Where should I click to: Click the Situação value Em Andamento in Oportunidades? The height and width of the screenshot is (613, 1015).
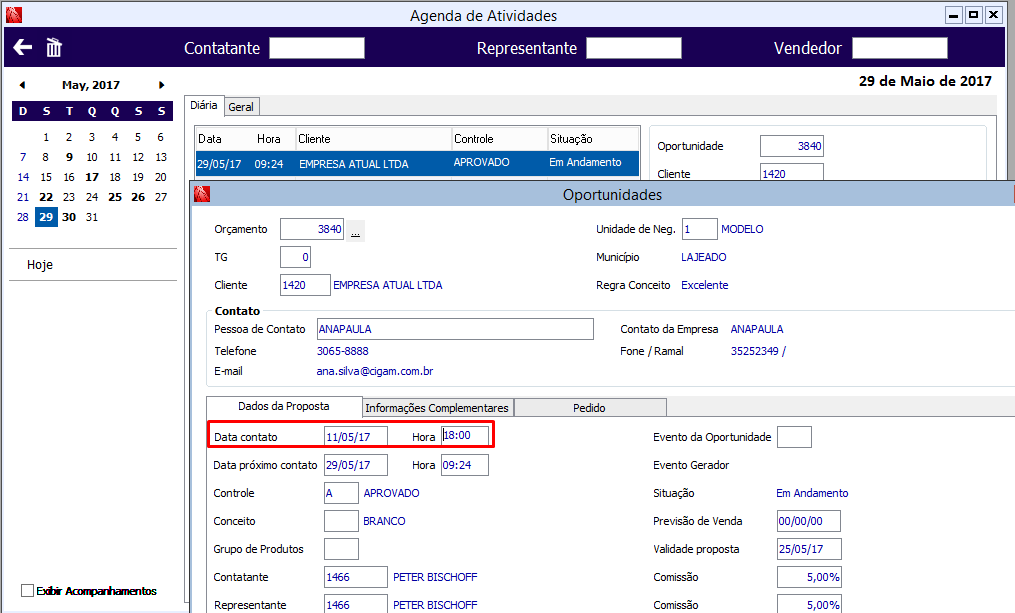click(812, 493)
